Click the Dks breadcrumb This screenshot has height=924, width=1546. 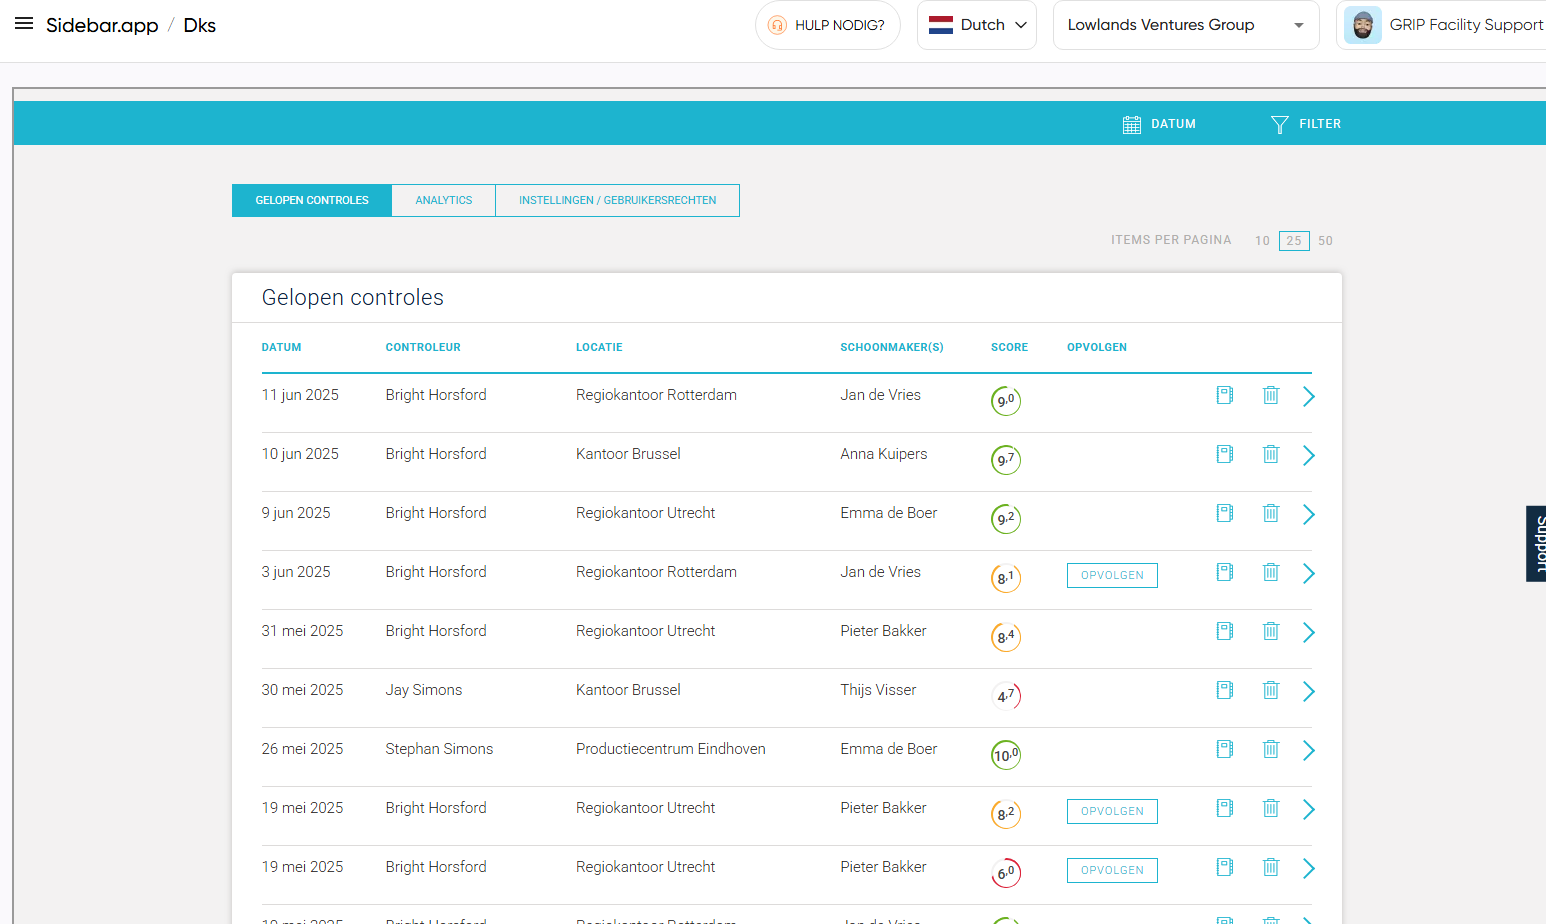200,25
